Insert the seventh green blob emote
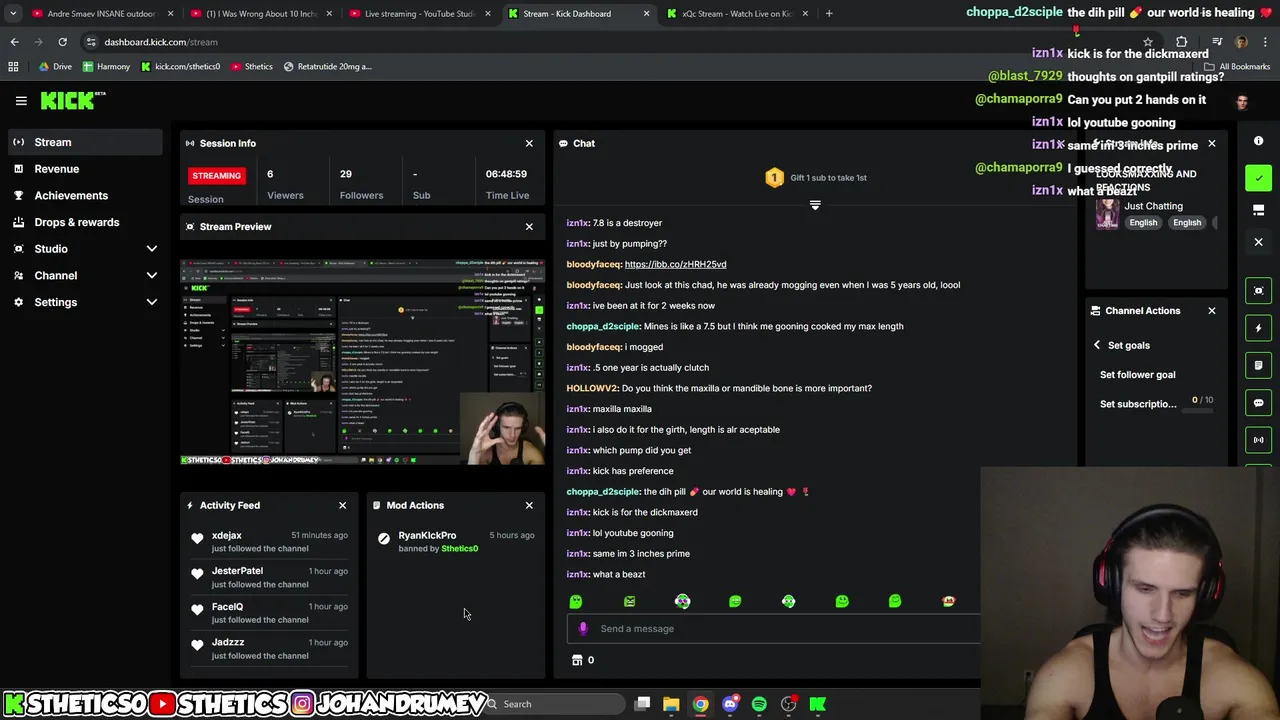This screenshot has height=720, width=1280. point(895,601)
